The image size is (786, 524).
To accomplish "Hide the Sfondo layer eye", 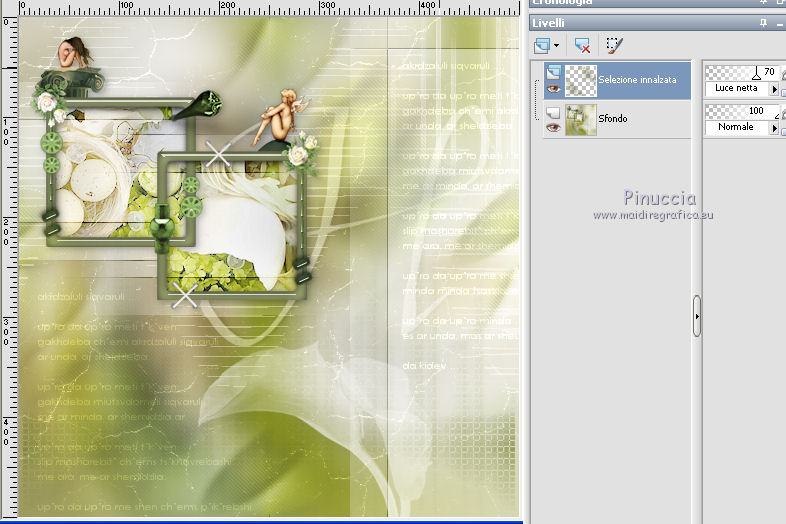I will tap(553, 127).
